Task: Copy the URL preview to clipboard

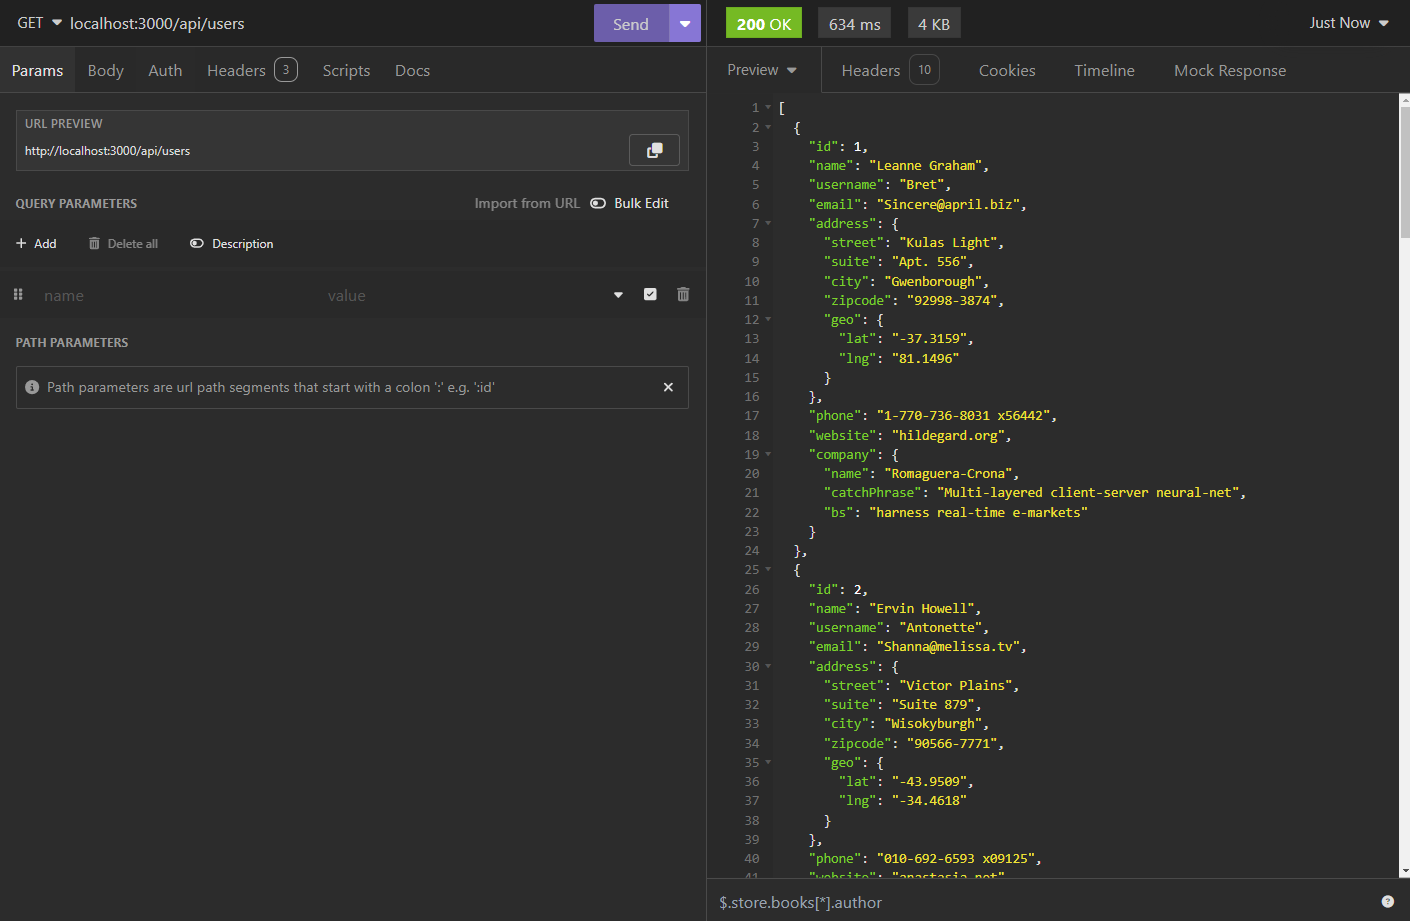Action: [x=654, y=150]
